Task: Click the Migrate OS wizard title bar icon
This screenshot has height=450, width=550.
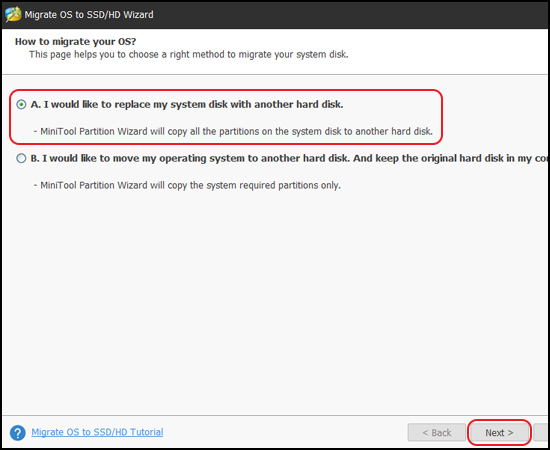Action: pos(13,14)
